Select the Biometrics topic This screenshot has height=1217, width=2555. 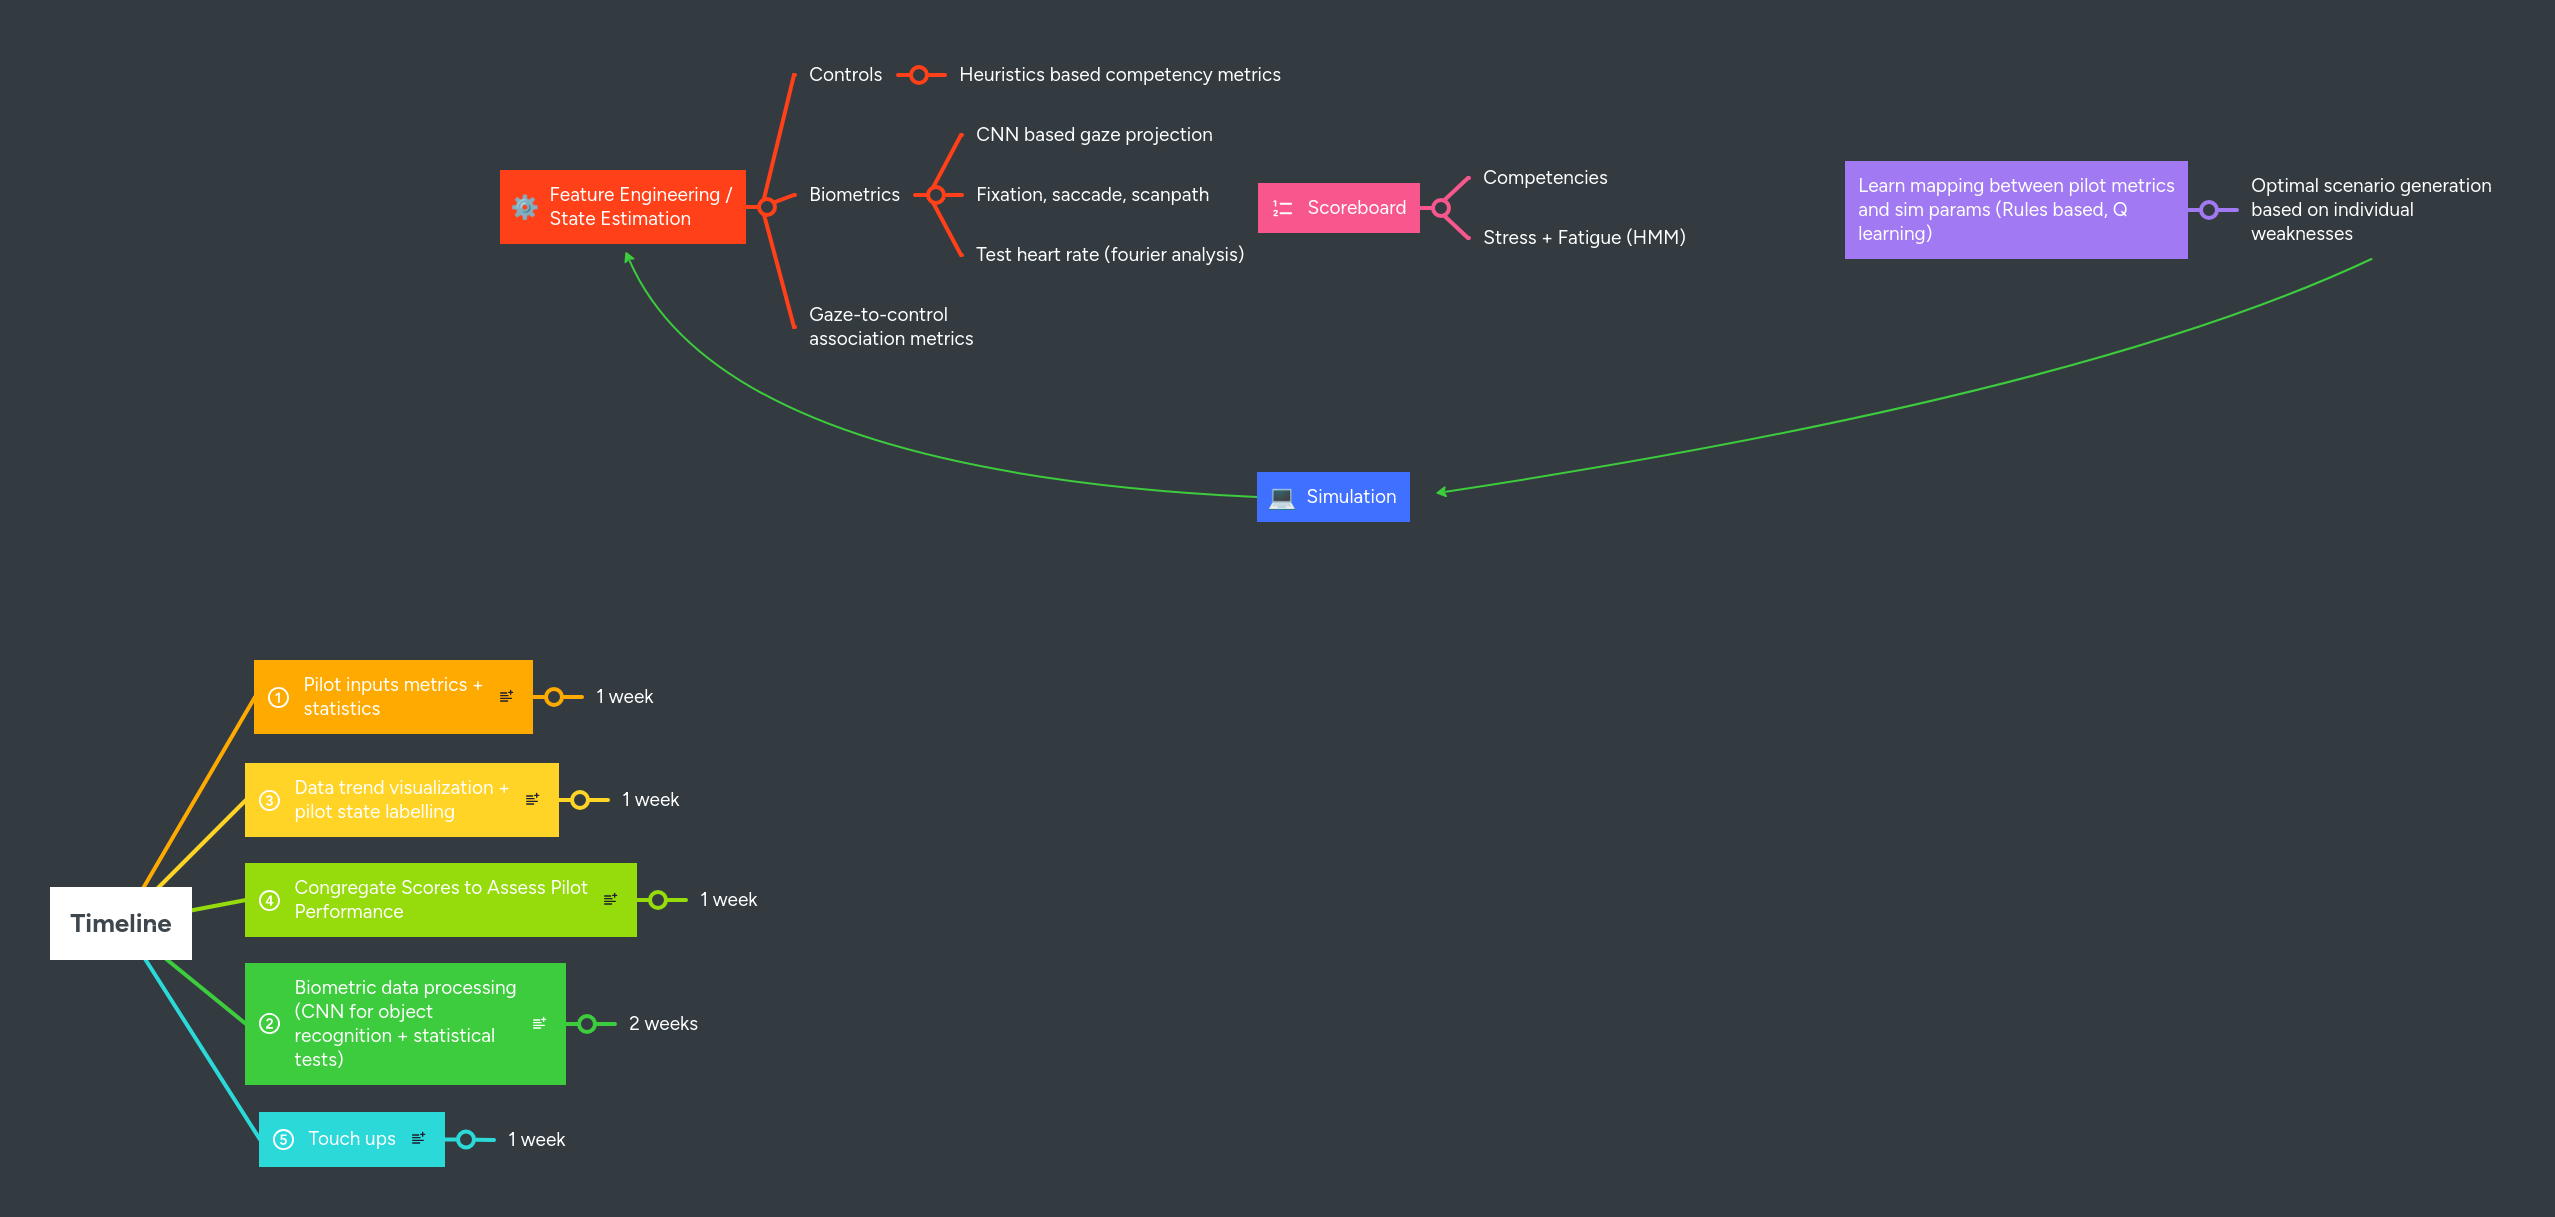pos(854,195)
